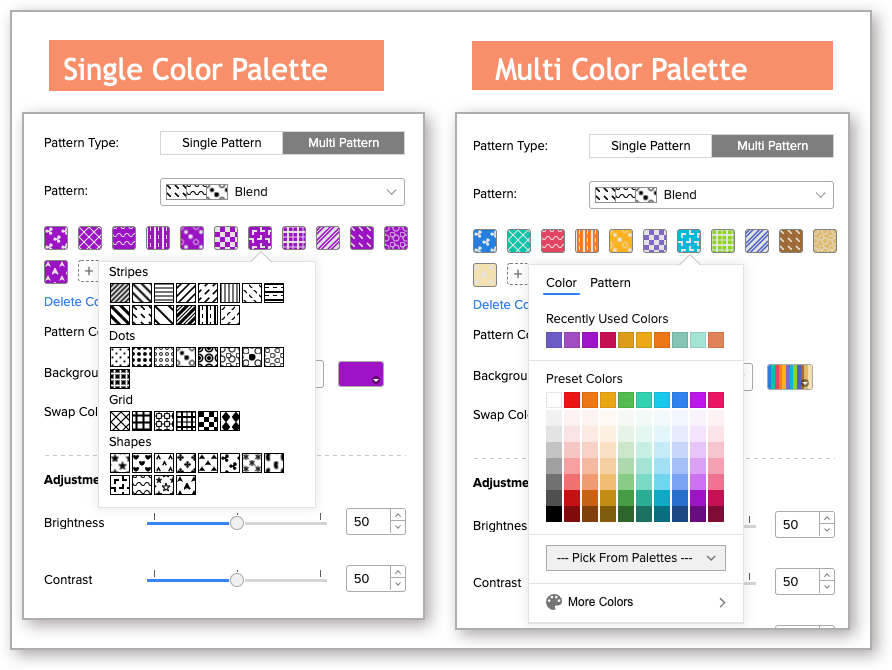Click the More Colors palette icon
The height and width of the screenshot is (670, 892).
pyautogui.click(x=553, y=602)
